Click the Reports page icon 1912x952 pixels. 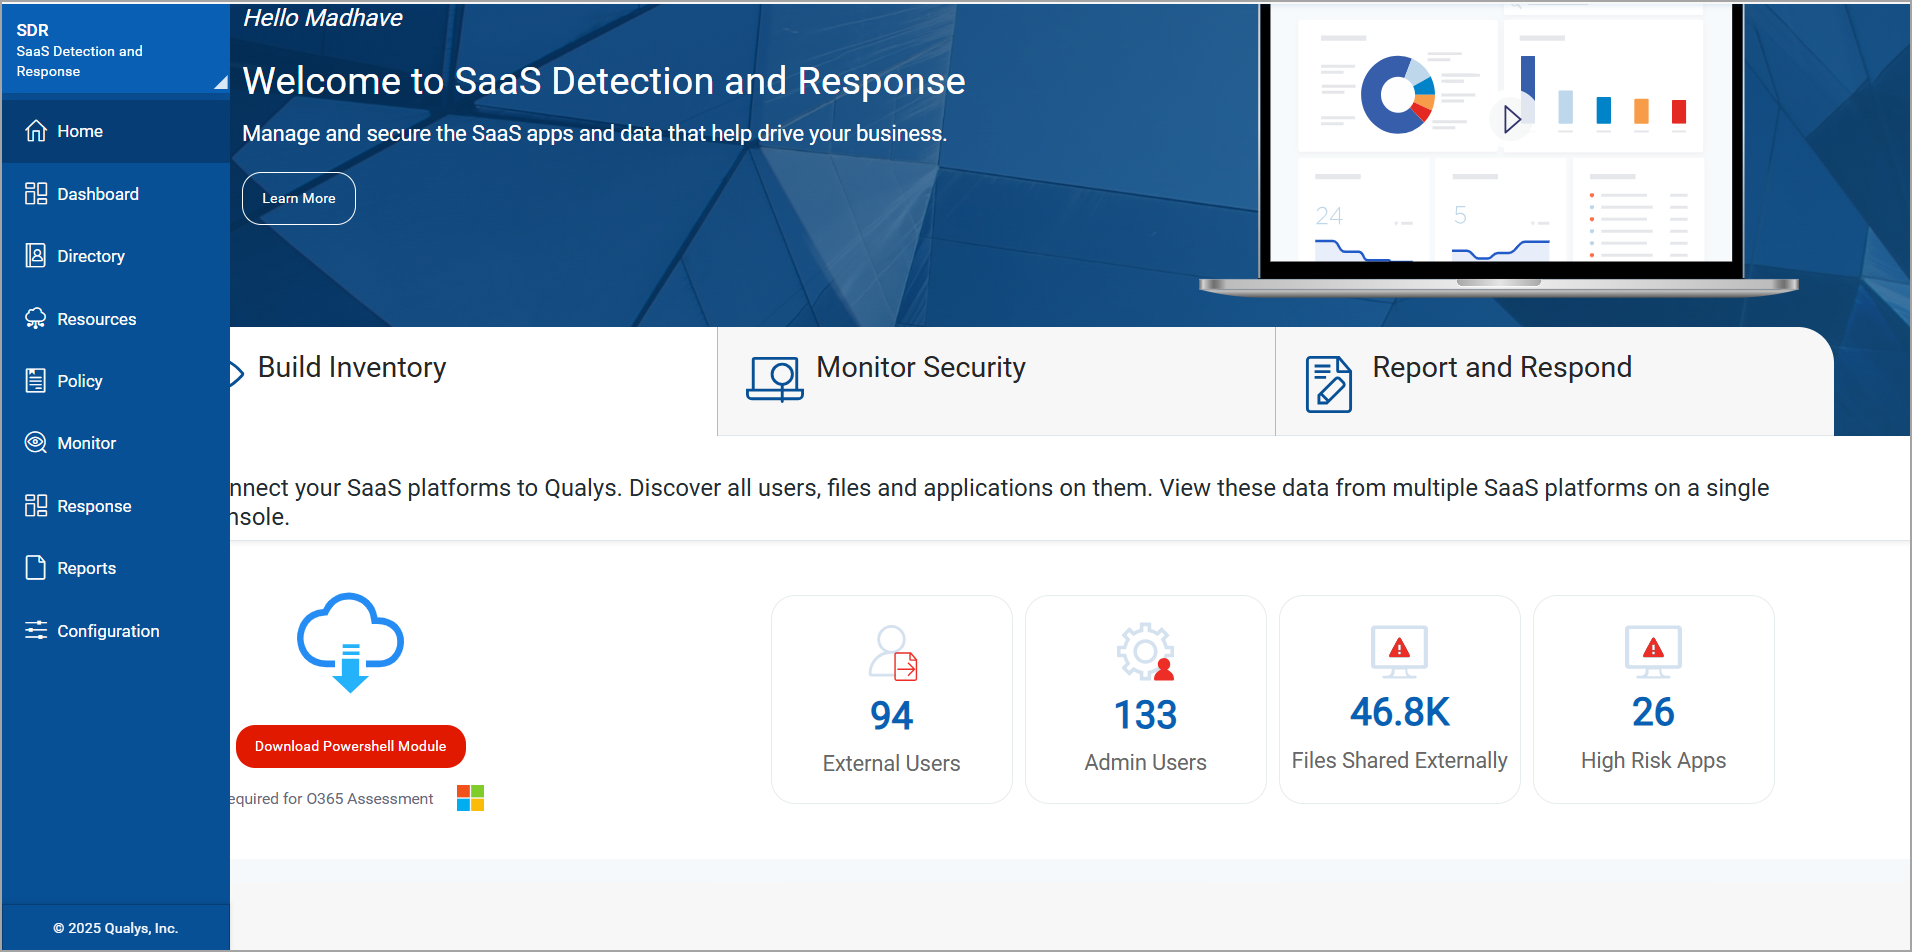click(x=36, y=568)
